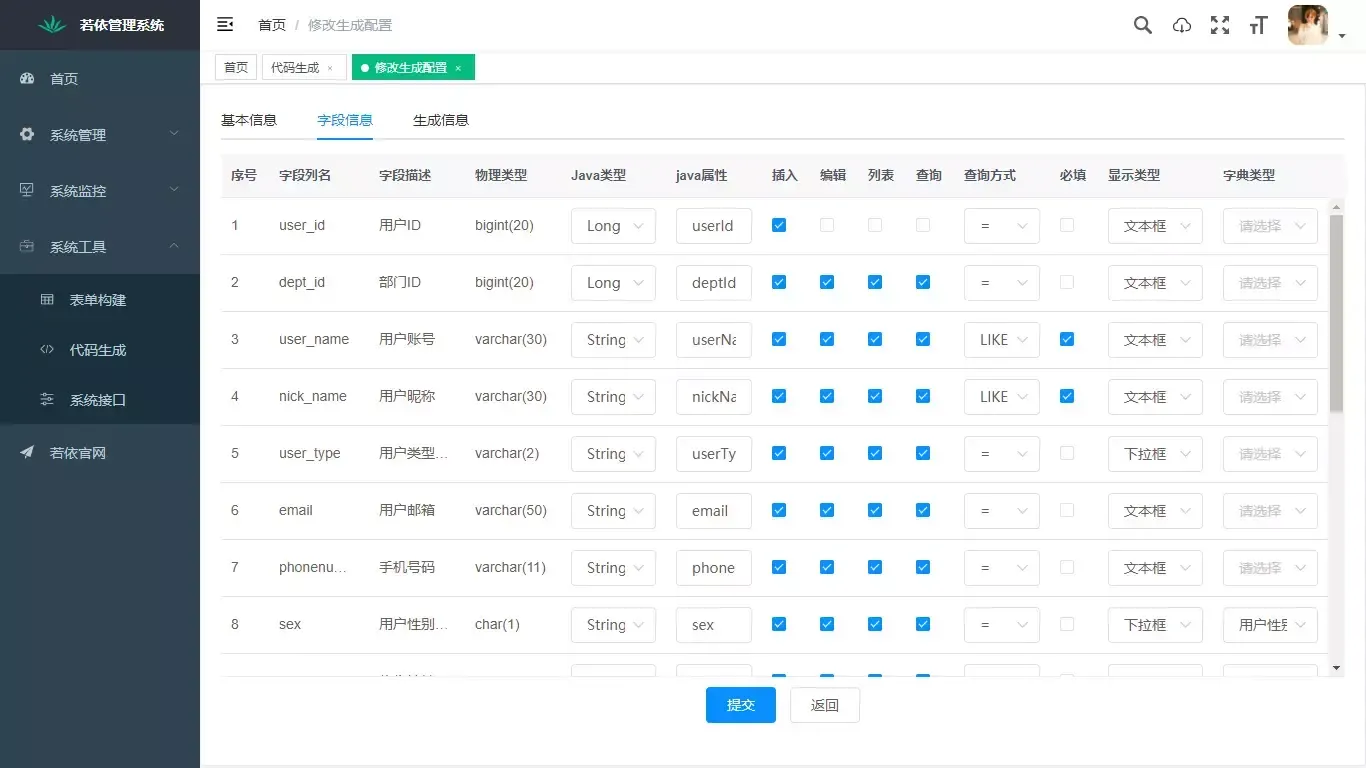Image resolution: width=1366 pixels, height=768 pixels.
Task: Toggle fullscreen with the expand icon
Action: [x=1220, y=25]
